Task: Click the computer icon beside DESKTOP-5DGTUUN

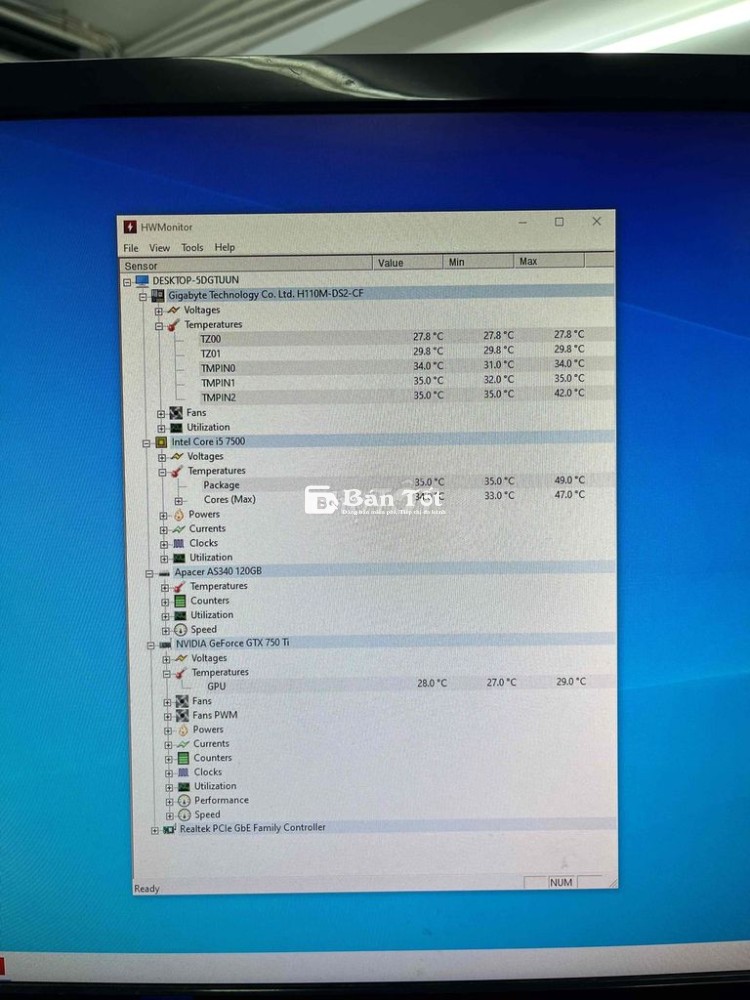Action: [142, 281]
